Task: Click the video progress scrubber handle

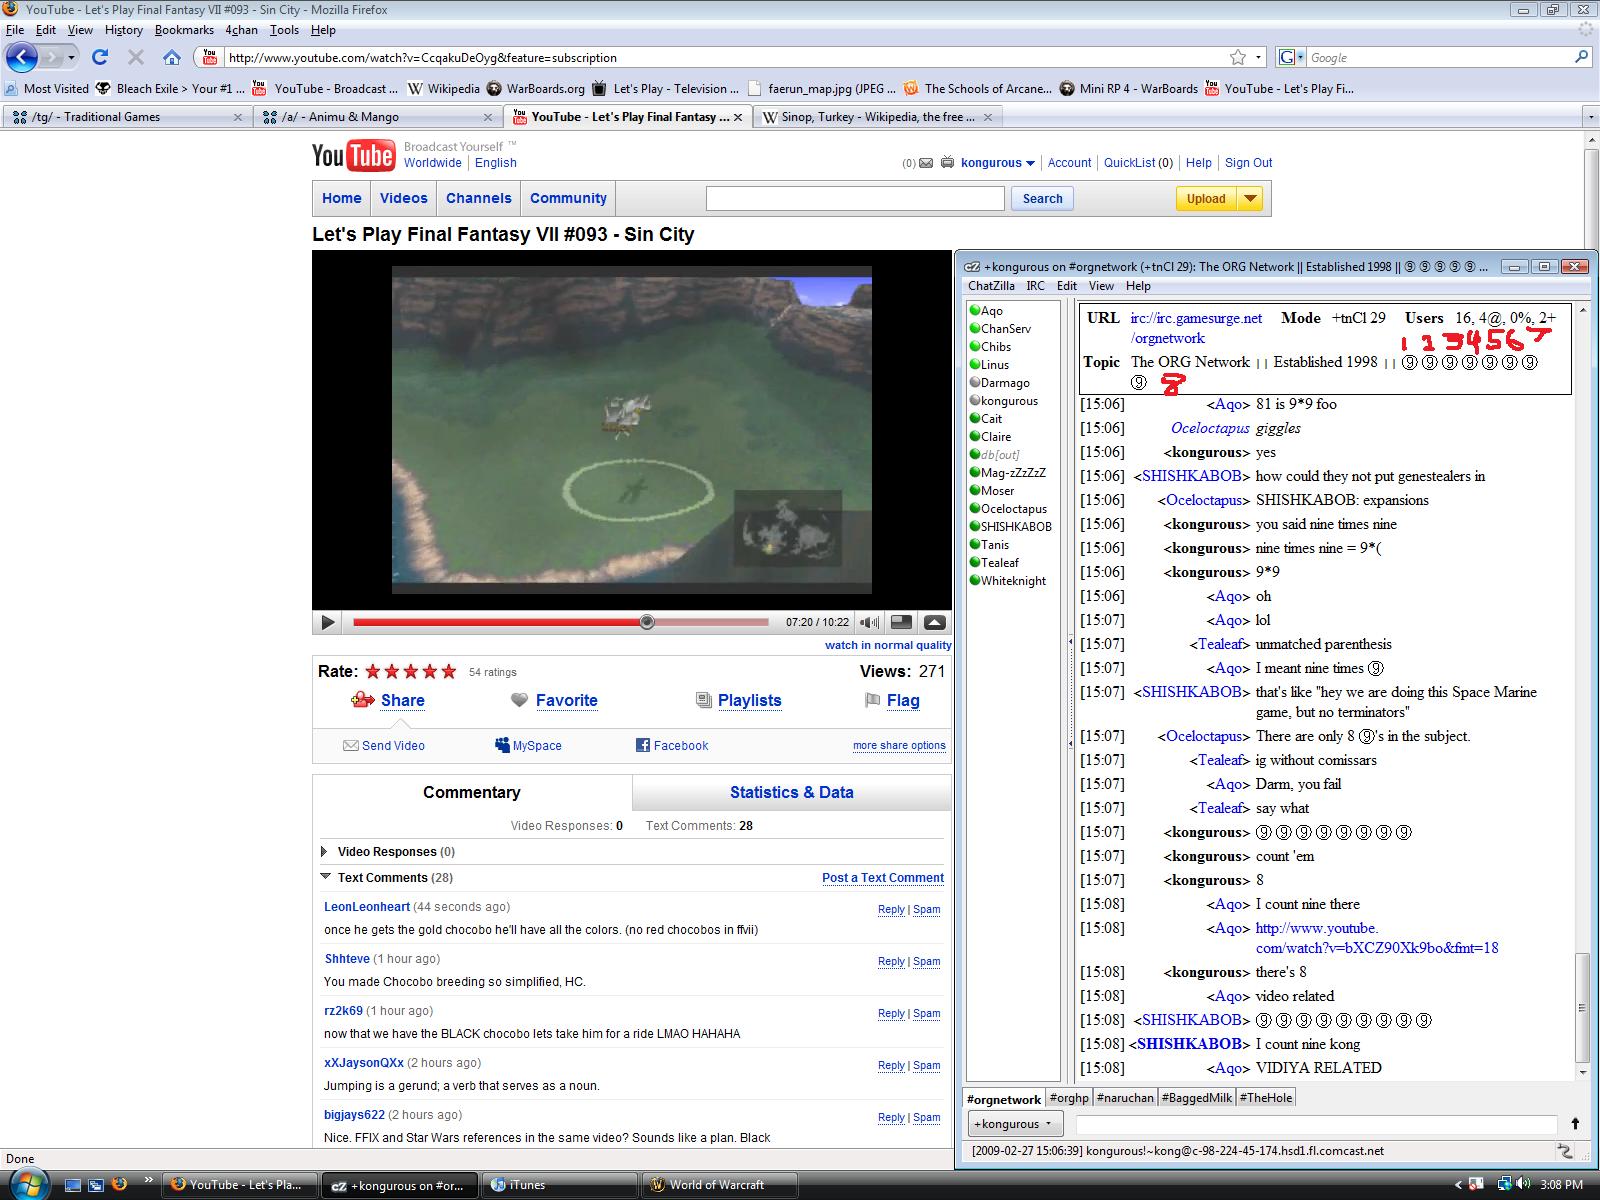Action: point(647,622)
